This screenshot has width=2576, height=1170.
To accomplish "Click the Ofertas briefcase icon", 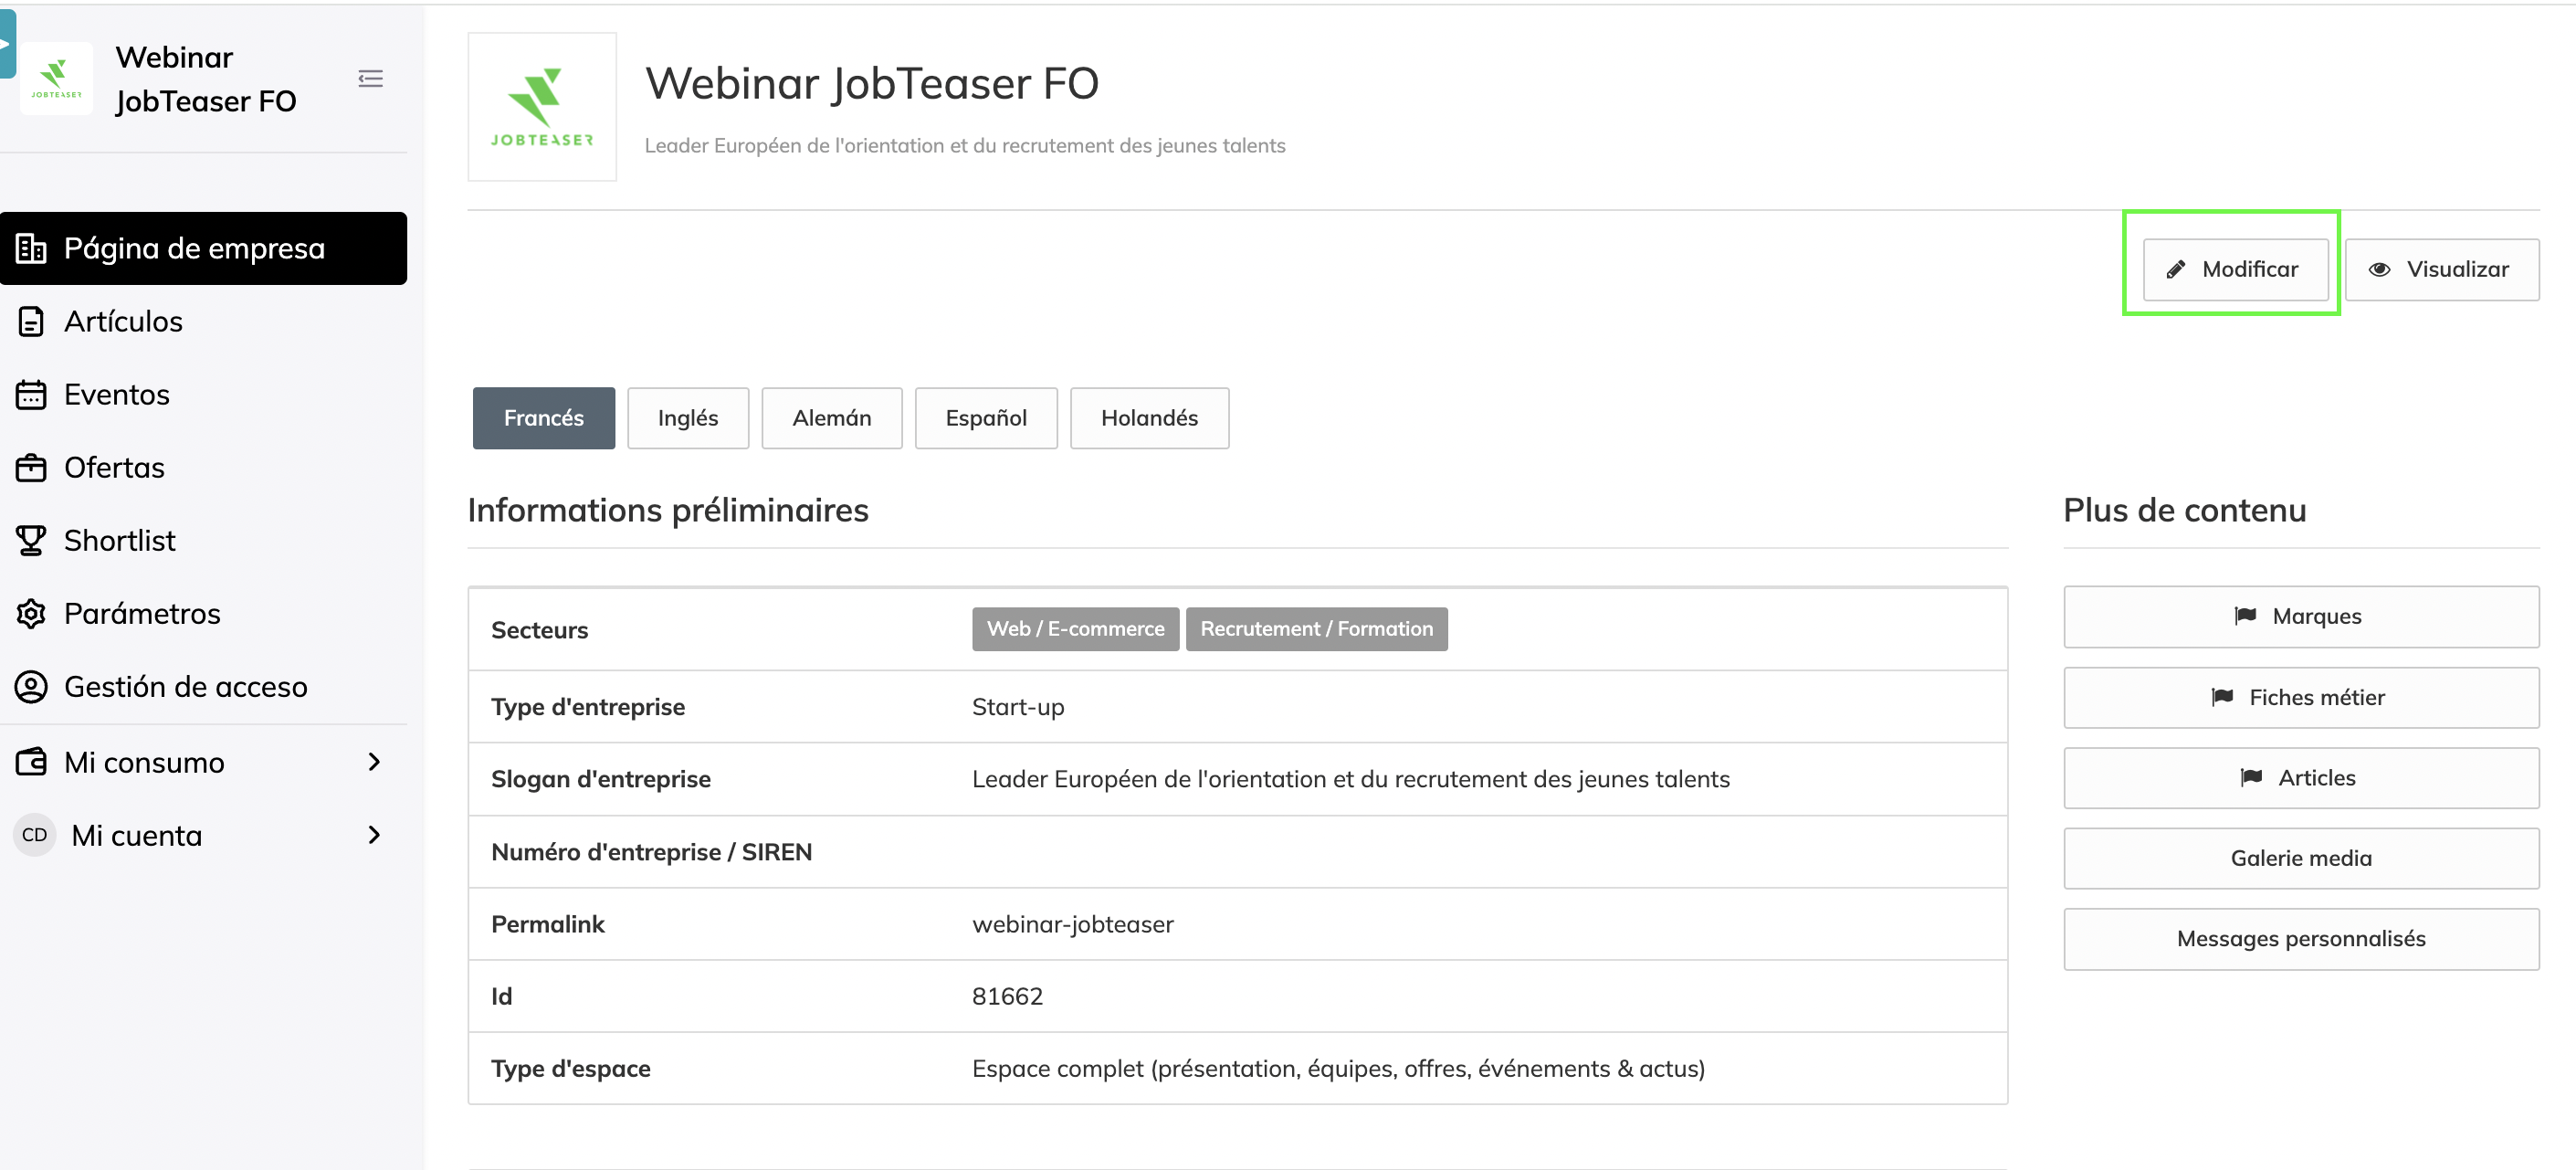I will click(x=31, y=467).
